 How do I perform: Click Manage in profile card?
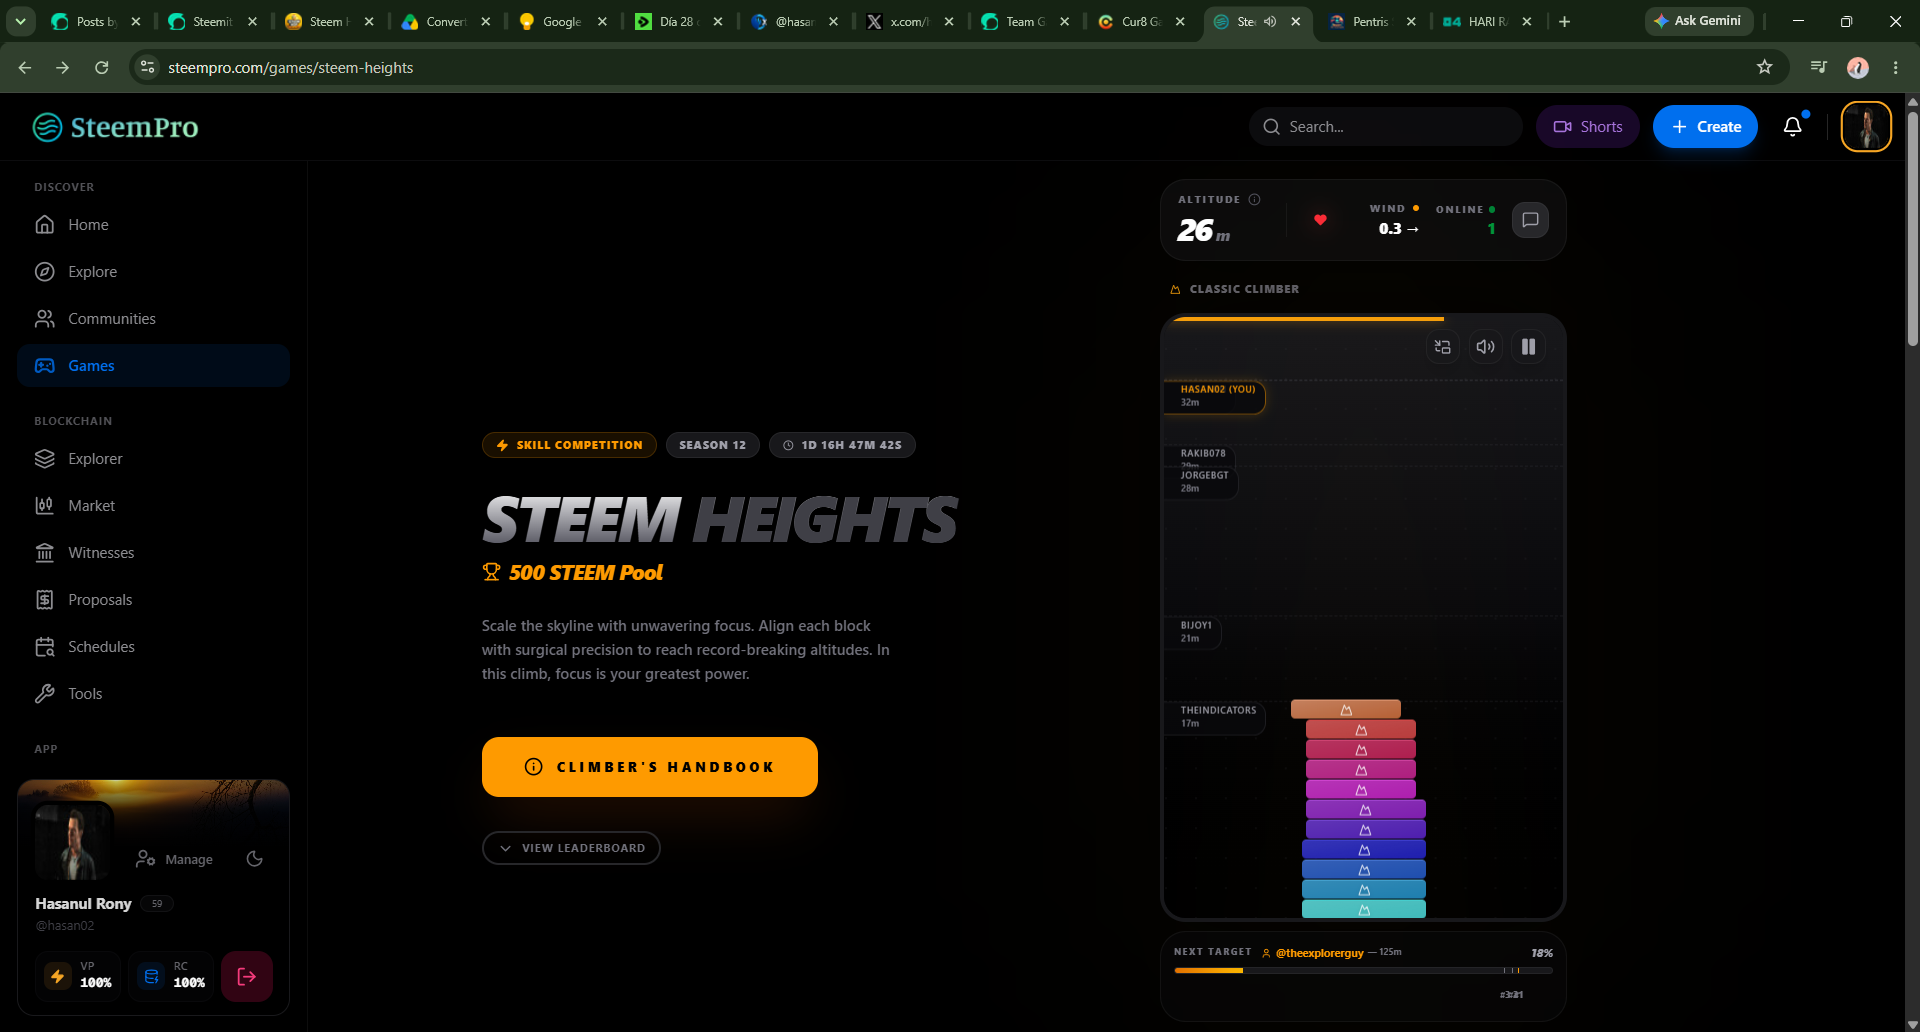(175, 859)
